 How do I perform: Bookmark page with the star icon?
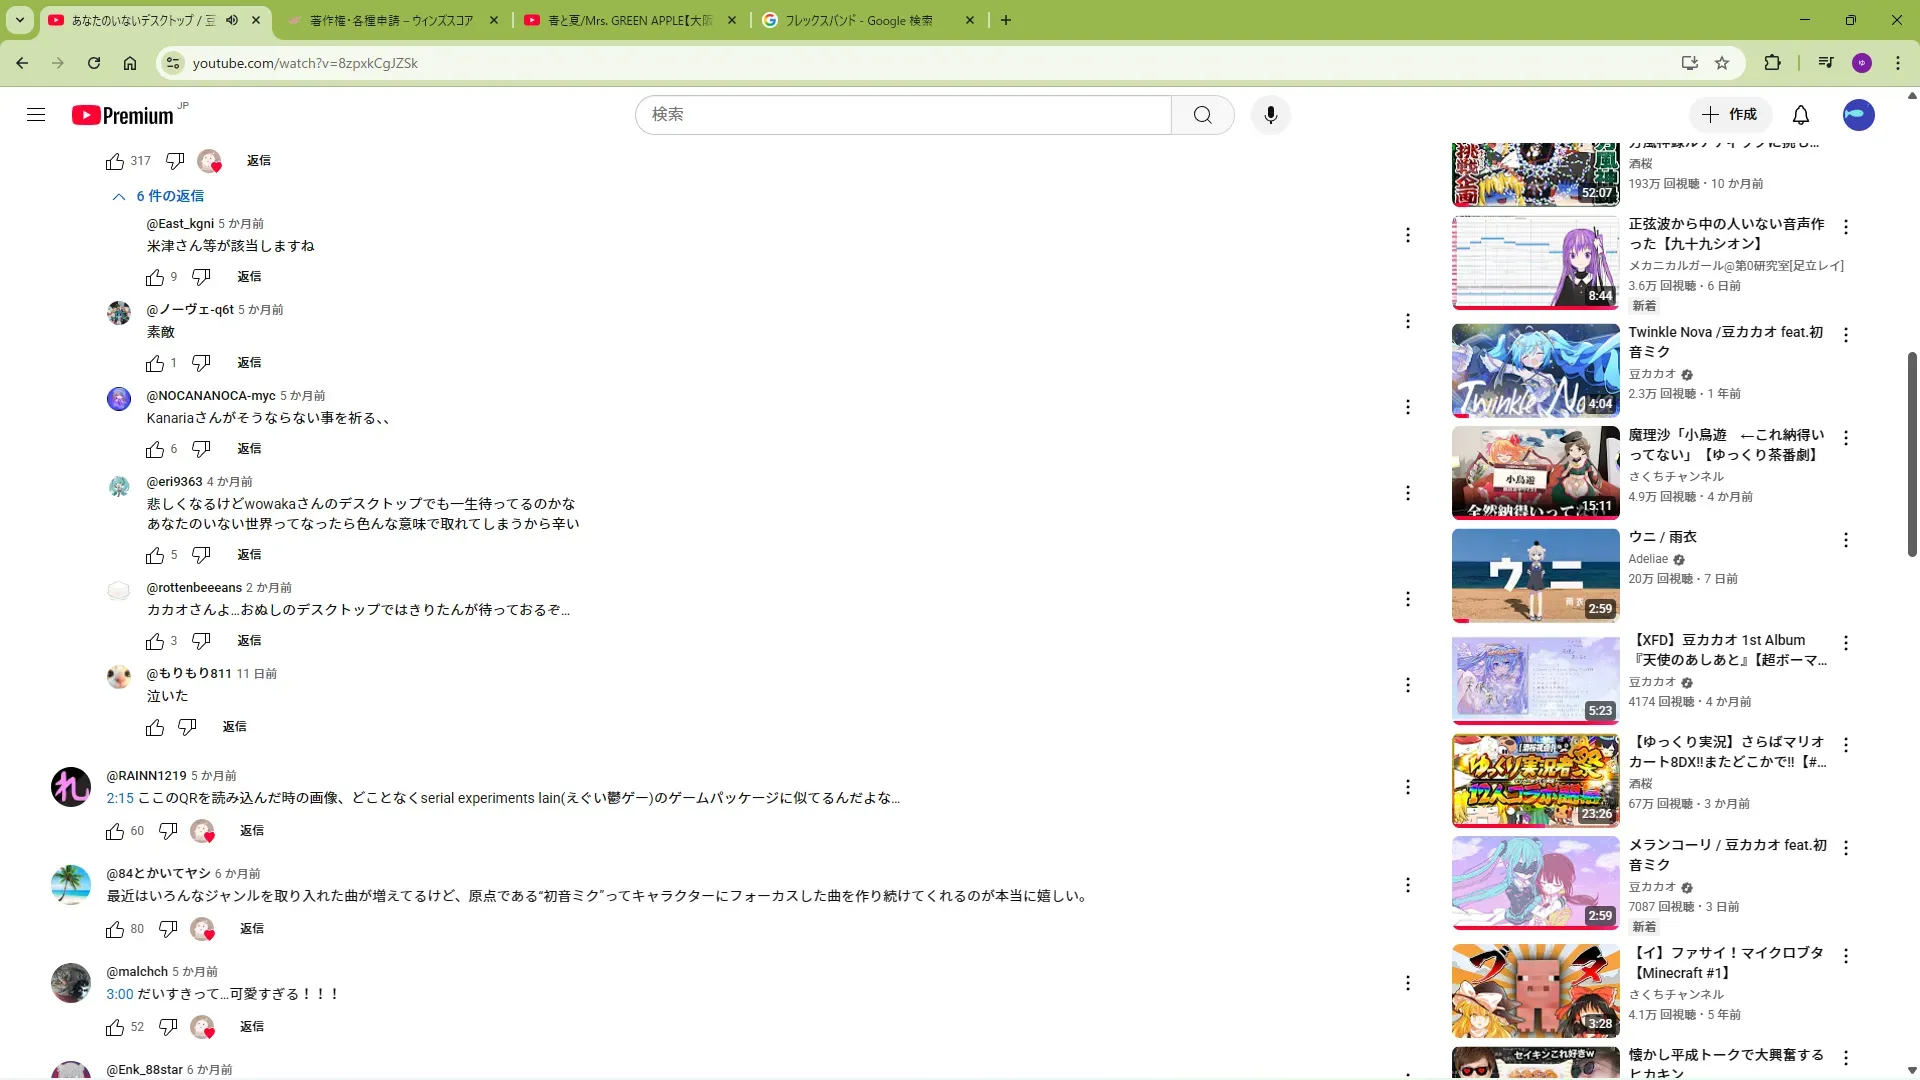coord(1722,63)
